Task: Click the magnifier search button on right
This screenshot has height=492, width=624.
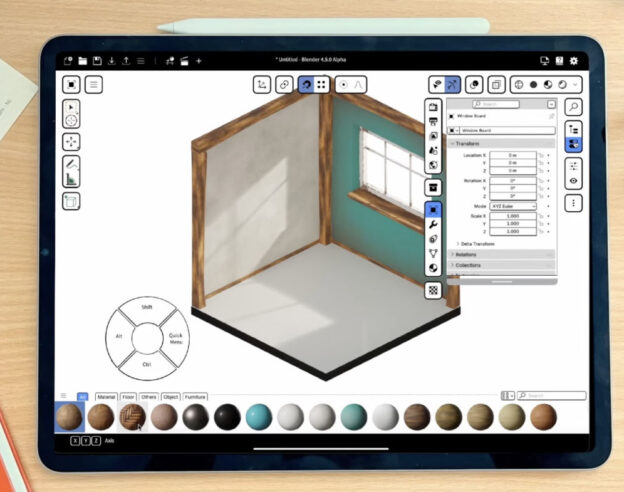Action: coord(573,107)
